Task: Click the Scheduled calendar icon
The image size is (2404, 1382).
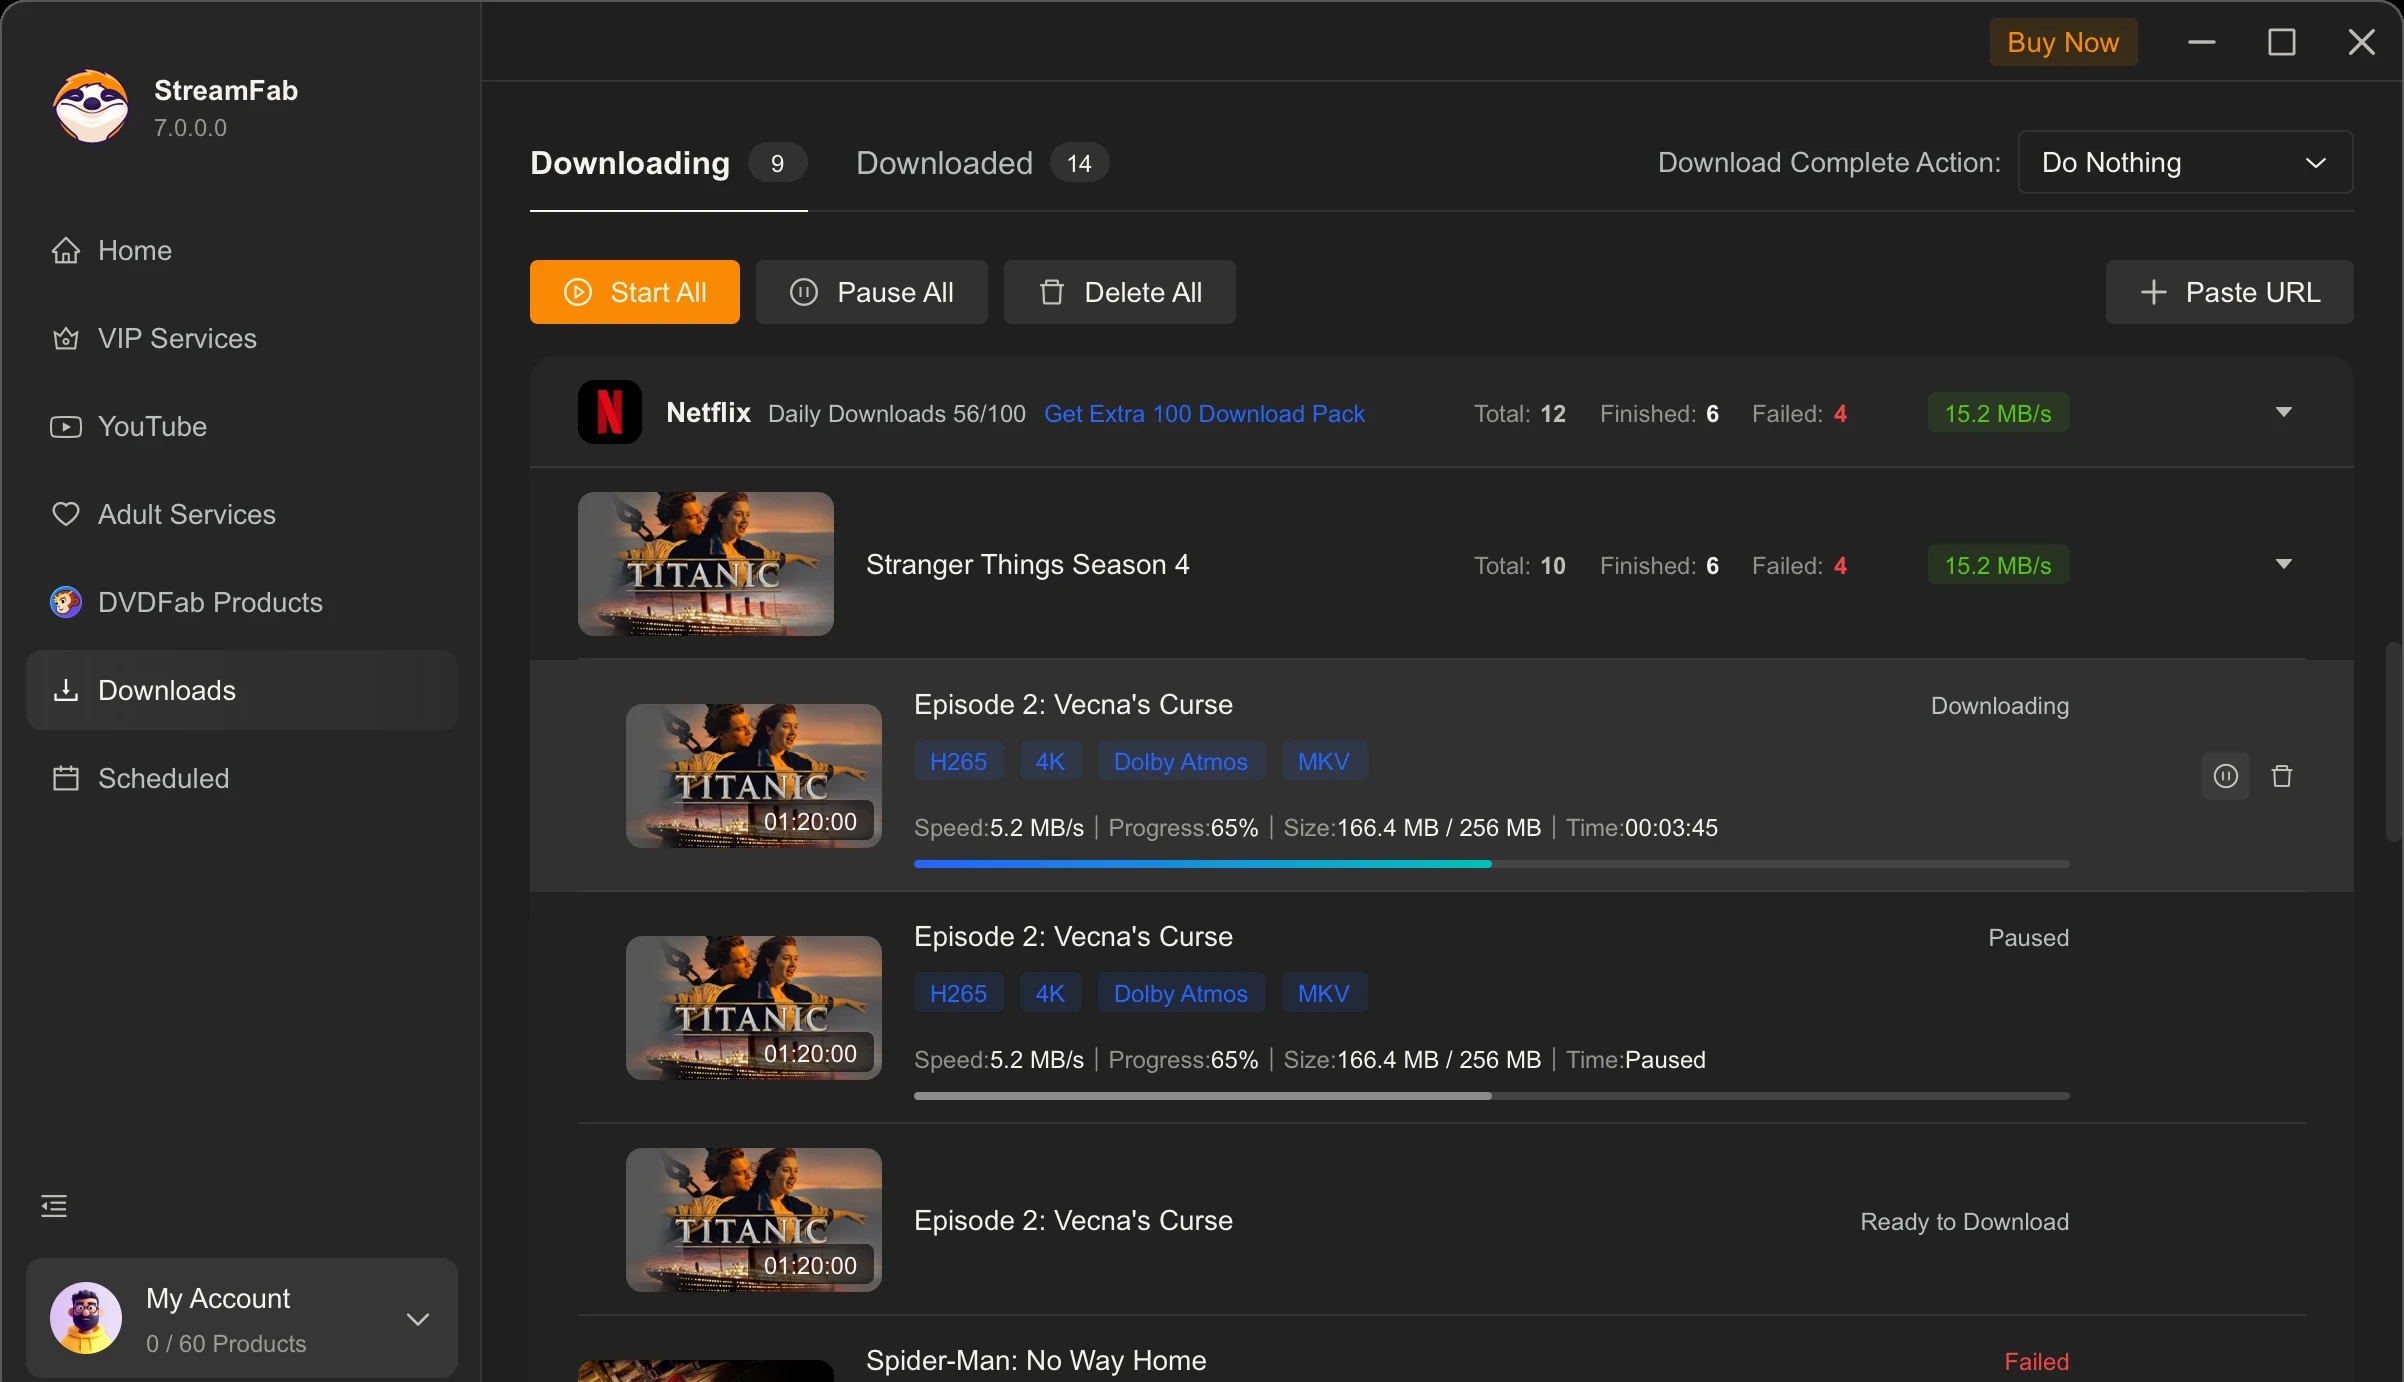Action: point(66,778)
